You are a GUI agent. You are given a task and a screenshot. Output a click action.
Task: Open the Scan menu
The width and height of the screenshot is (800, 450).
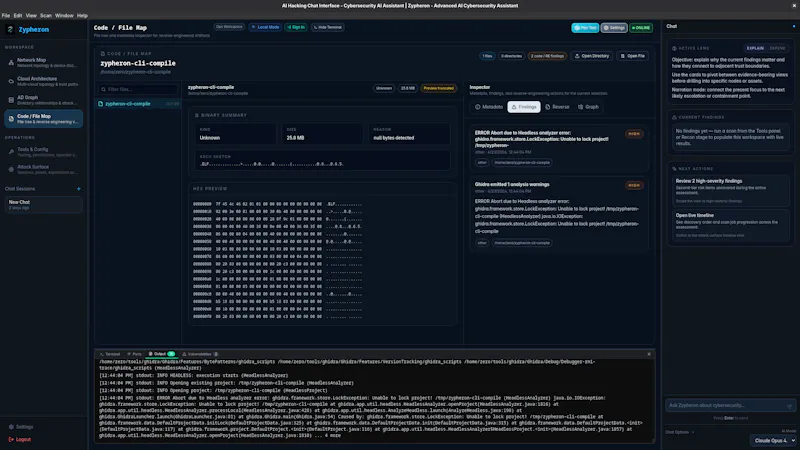click(46, 15)
